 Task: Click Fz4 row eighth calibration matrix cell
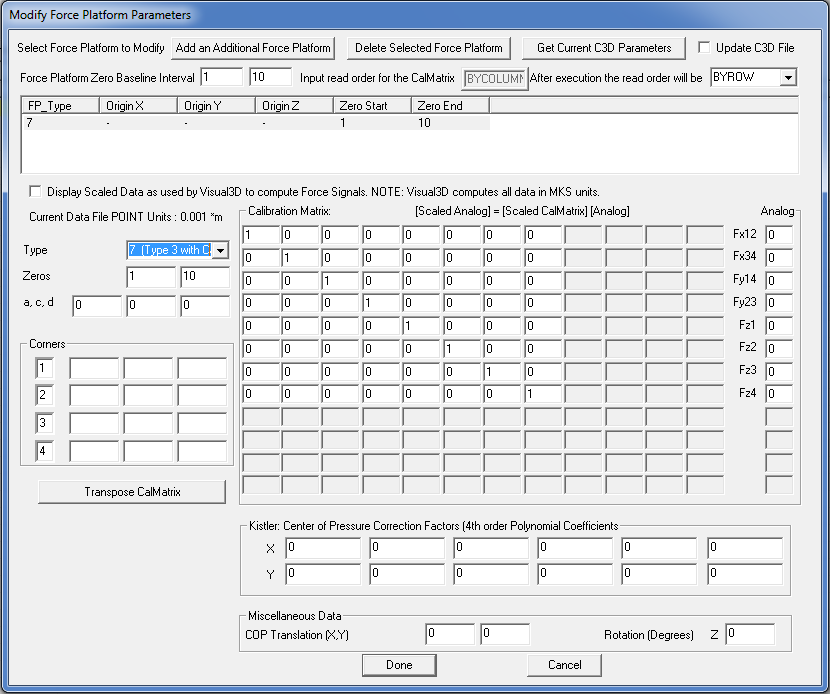543,394
